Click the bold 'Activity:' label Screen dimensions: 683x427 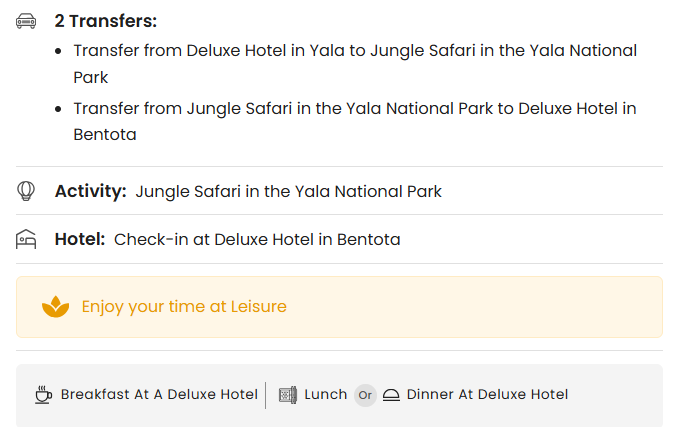(91, 191)
